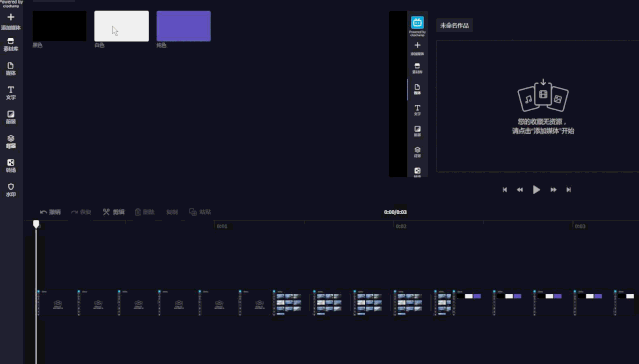Redo action with 恢复
The height and width of the screenshot is (364, 639).
point(81,212)
